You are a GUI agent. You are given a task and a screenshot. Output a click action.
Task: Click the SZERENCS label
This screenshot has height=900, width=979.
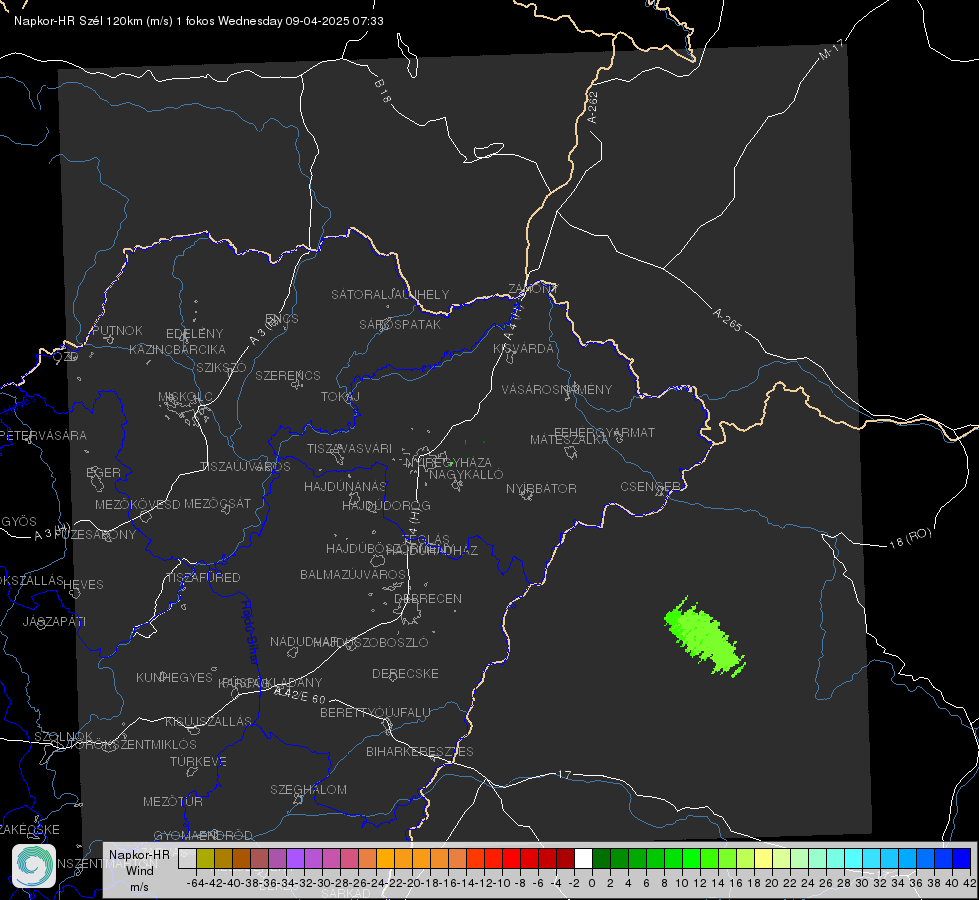pyautogui.click(x=288, y=375)
